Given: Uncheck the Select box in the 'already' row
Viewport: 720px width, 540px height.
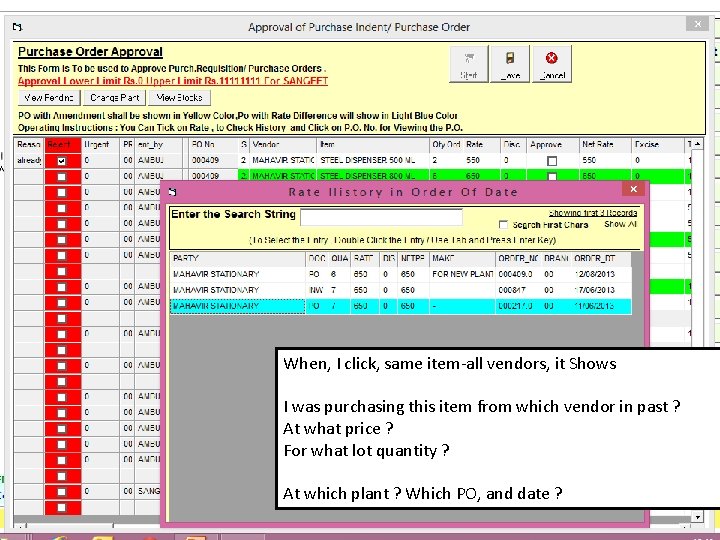Looking at the screenshot, I should [62, 161].
